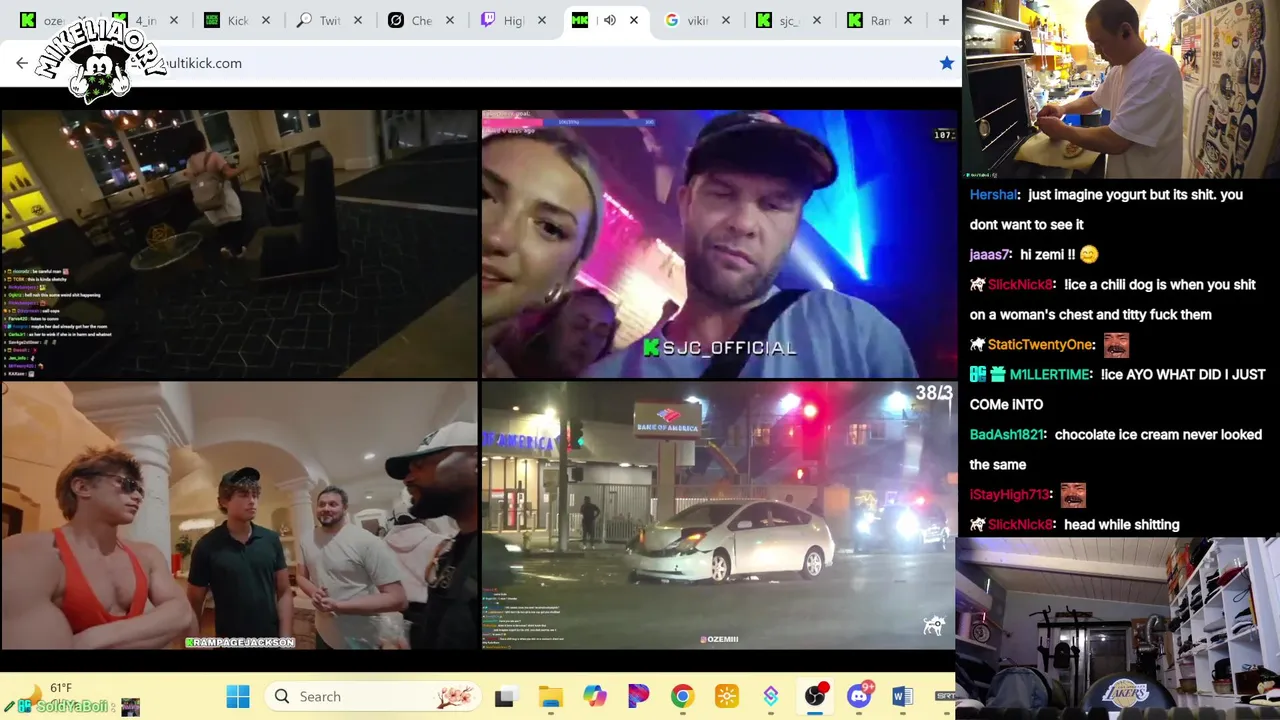Select the SJC_OFFICIAL stream tile

coord(720,244)
